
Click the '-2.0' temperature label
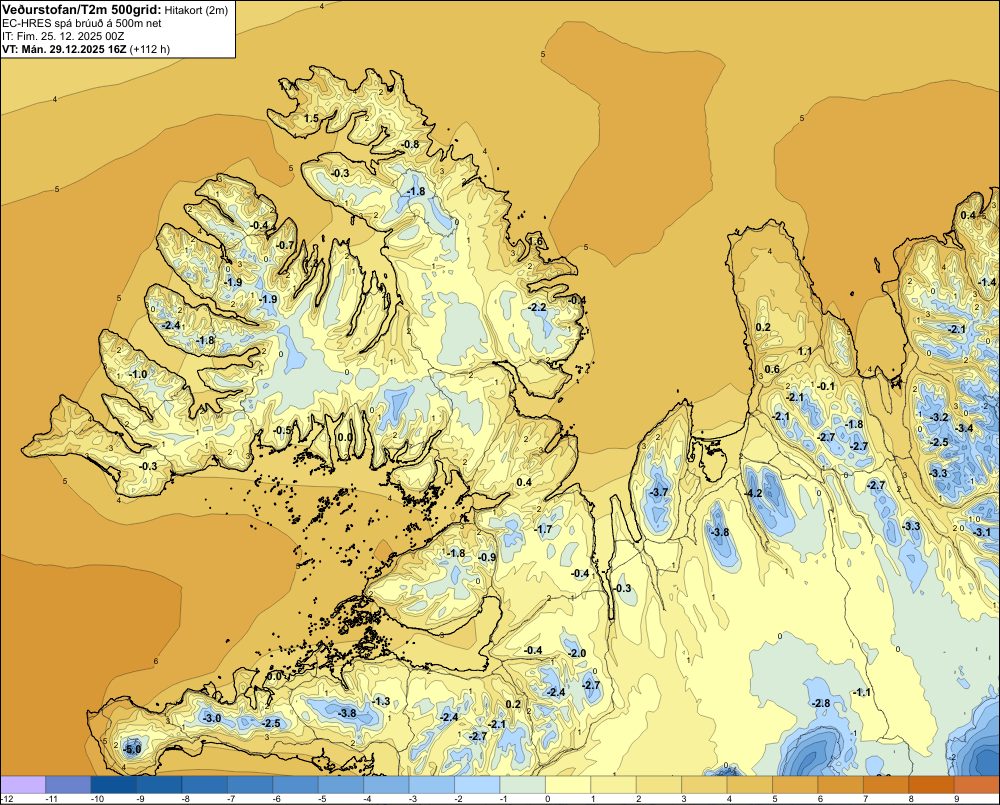[577, 653]
